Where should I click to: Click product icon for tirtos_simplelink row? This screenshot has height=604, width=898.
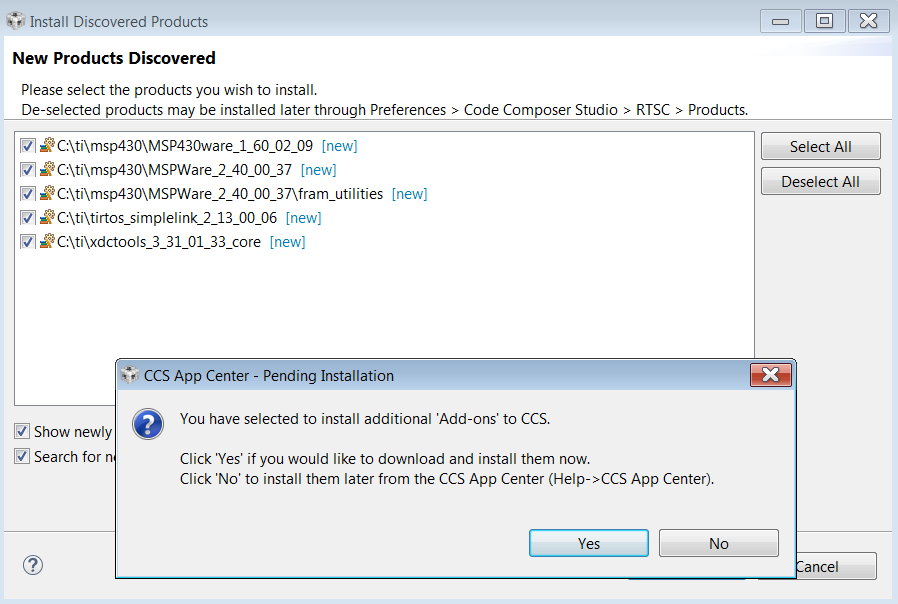click(47, 218)
